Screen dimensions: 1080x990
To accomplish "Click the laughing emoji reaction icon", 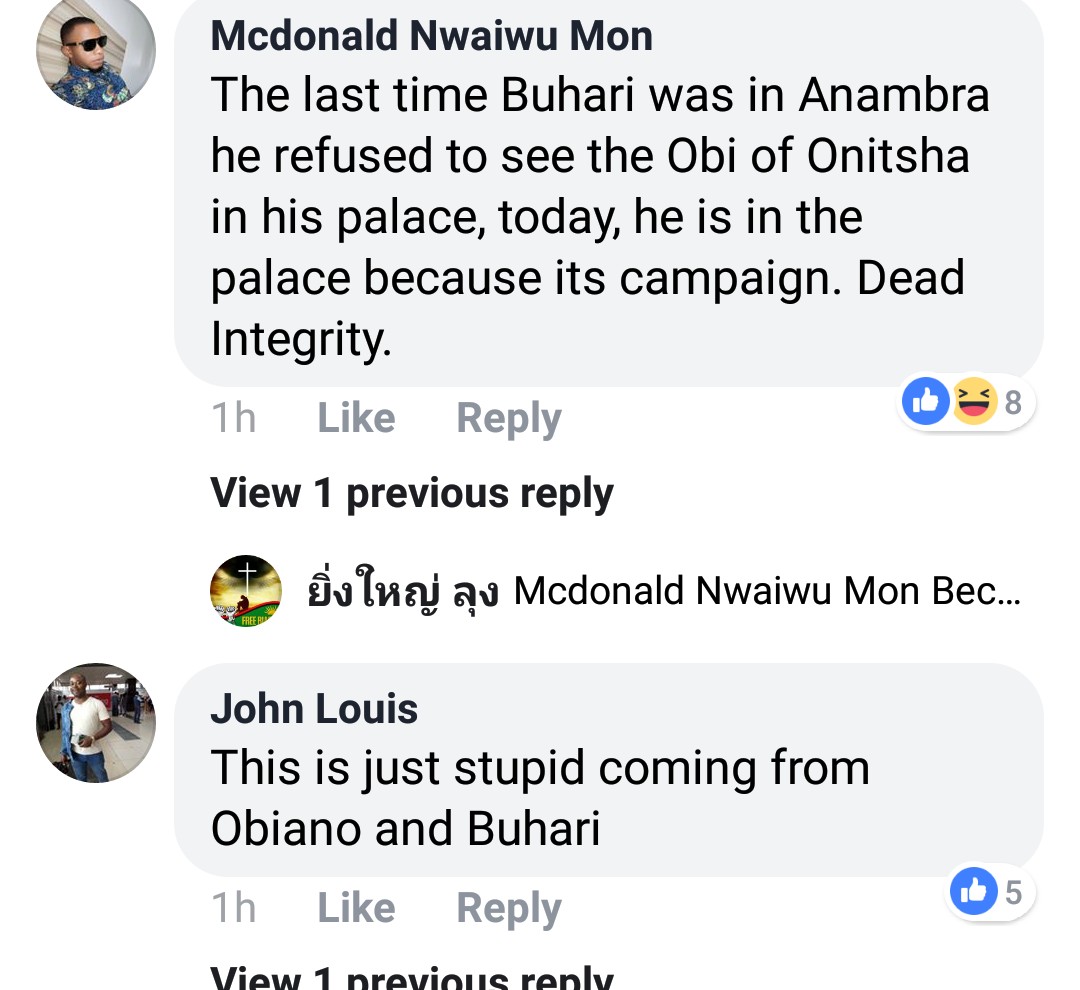I will pyautogui.click(x=973, y=402).
